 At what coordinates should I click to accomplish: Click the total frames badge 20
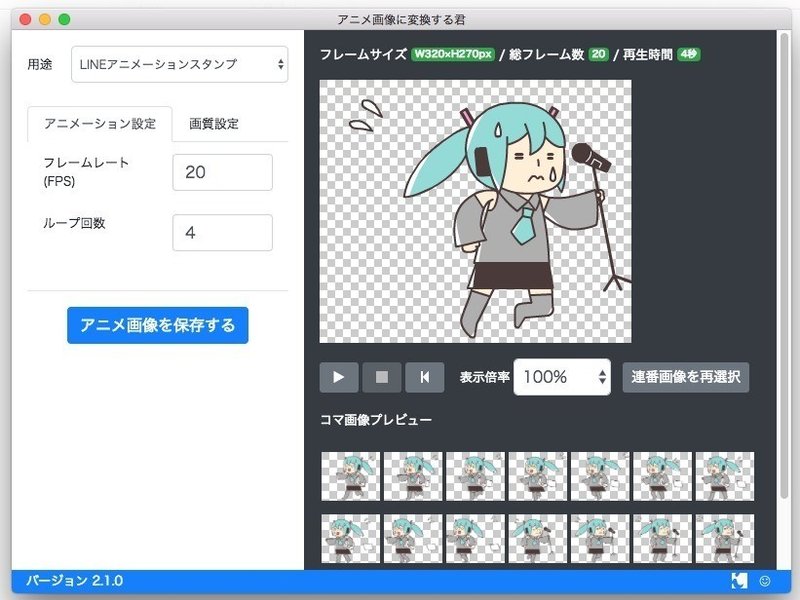598,54
